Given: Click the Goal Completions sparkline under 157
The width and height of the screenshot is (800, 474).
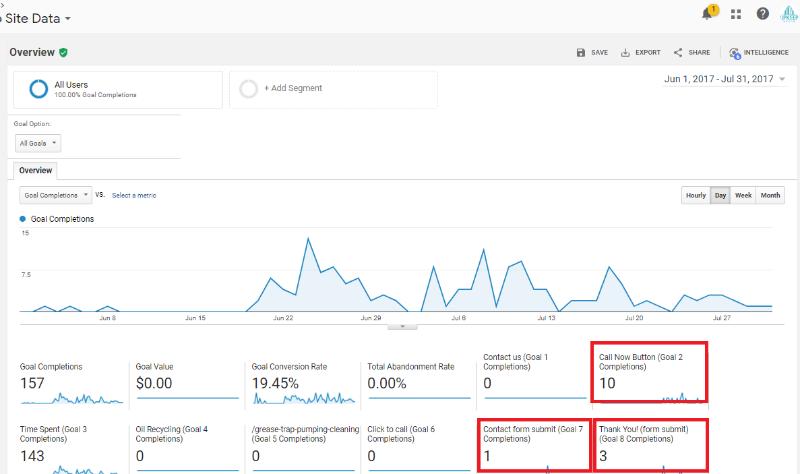Looking at the screenshot, I should tap(72, 398).
